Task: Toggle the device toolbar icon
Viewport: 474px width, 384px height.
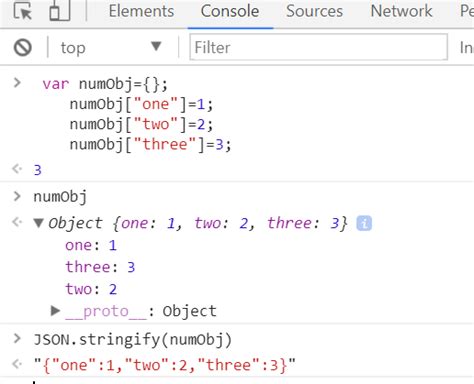Action: pos(60,10)
